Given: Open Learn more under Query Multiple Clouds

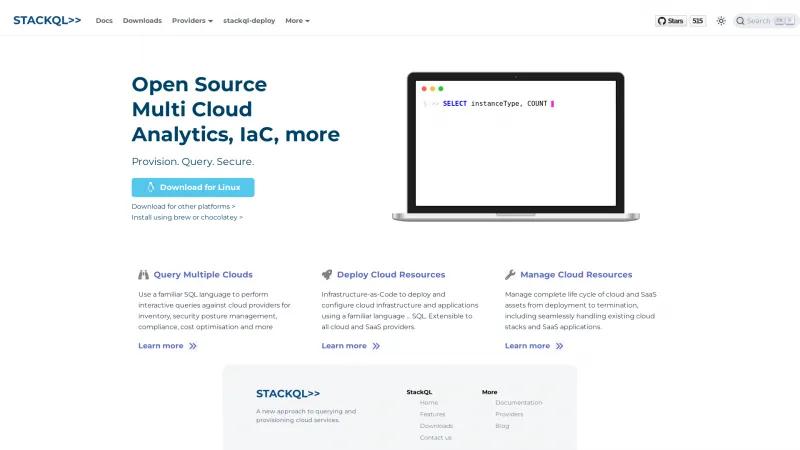Looking at the screenshot, I should coord(167,346).
